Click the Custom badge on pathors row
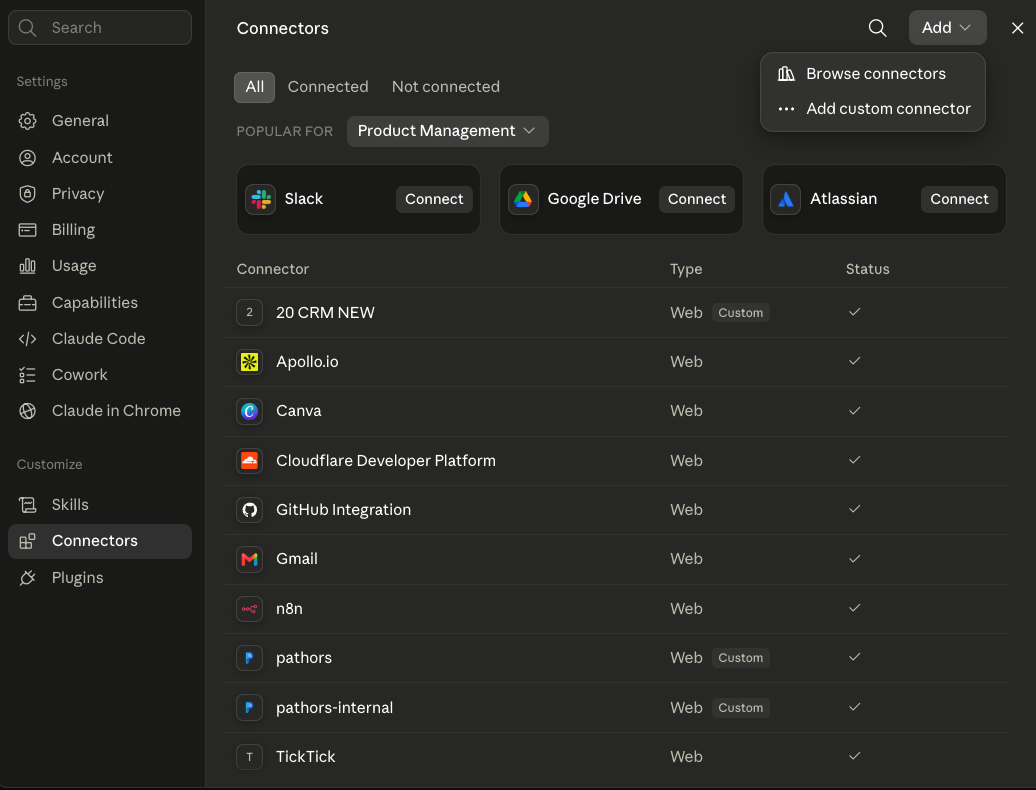 pyautogui.click(x=741, y=658)
